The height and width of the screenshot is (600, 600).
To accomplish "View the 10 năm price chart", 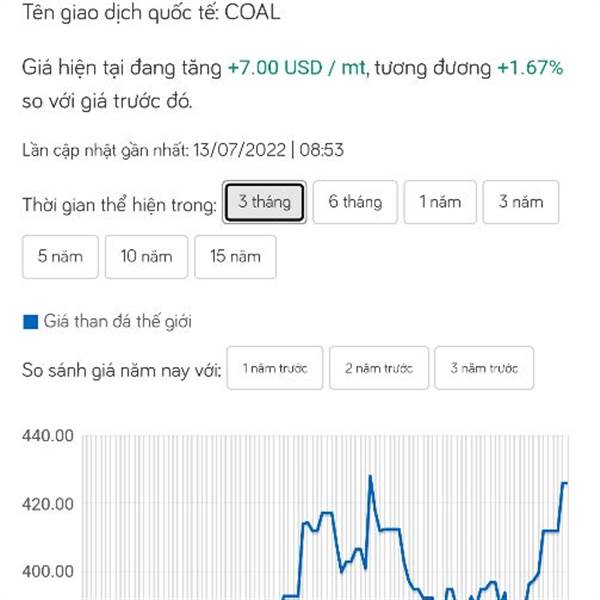I will 147,257.
